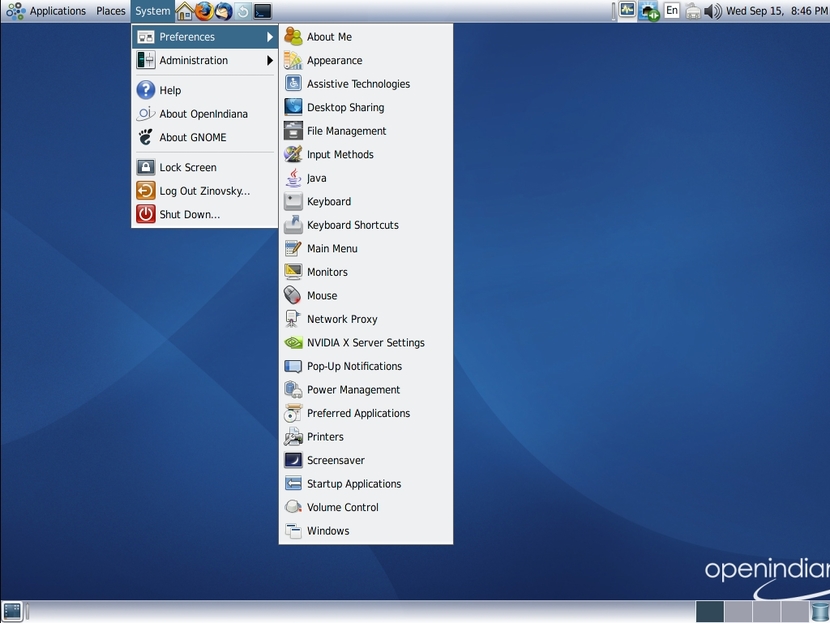Expand the Administration submenu arrow
This screenshot has height=623, width=830.
point(270,60)
